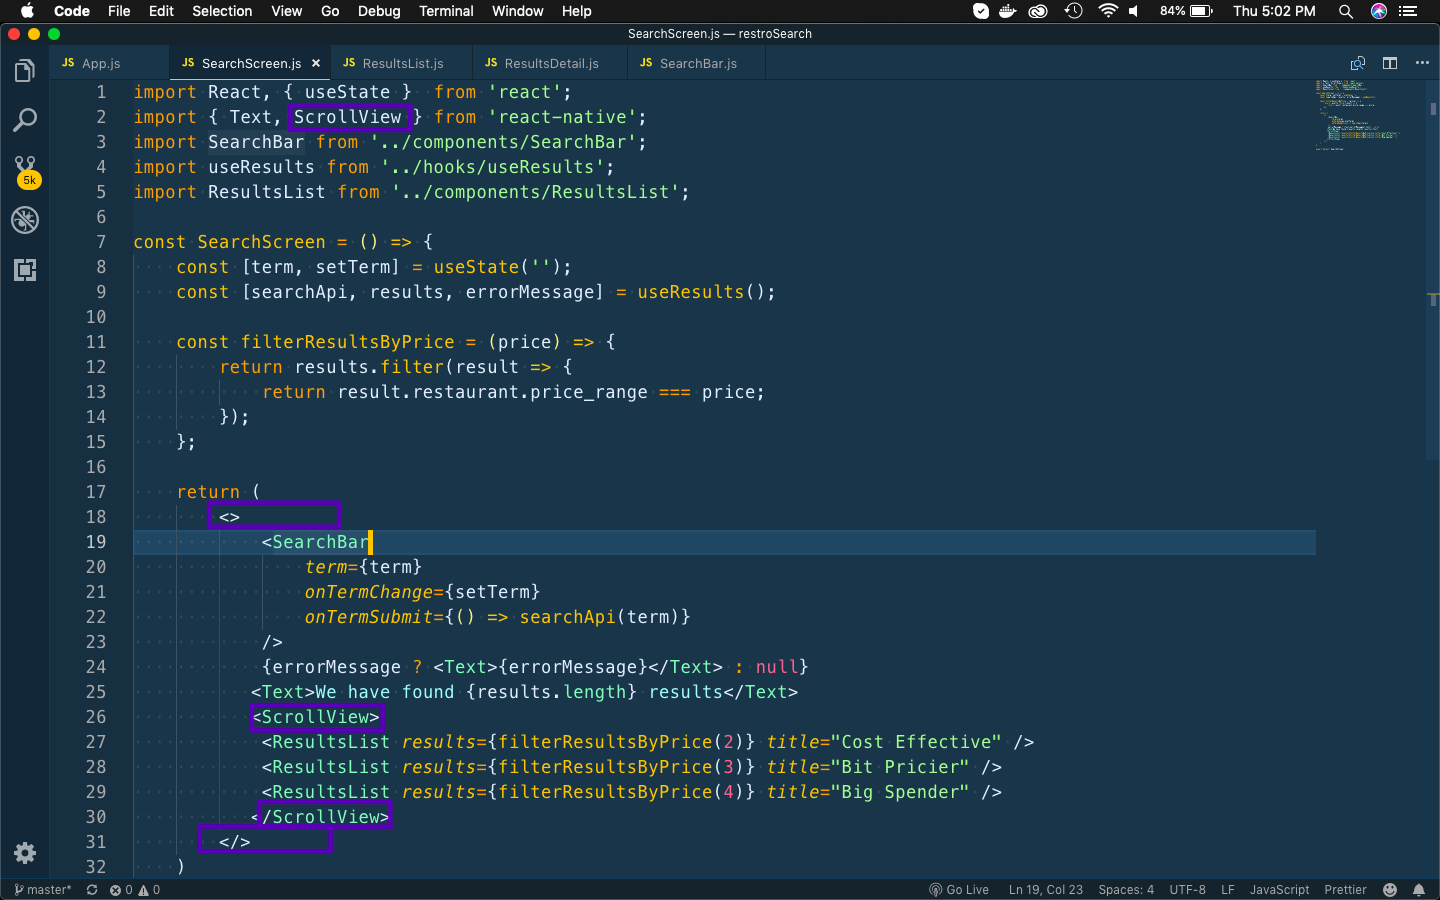Open the Debug view in the activity bar
The width and height of the screenshot is (1440, 900).
[x=25, y=220]
